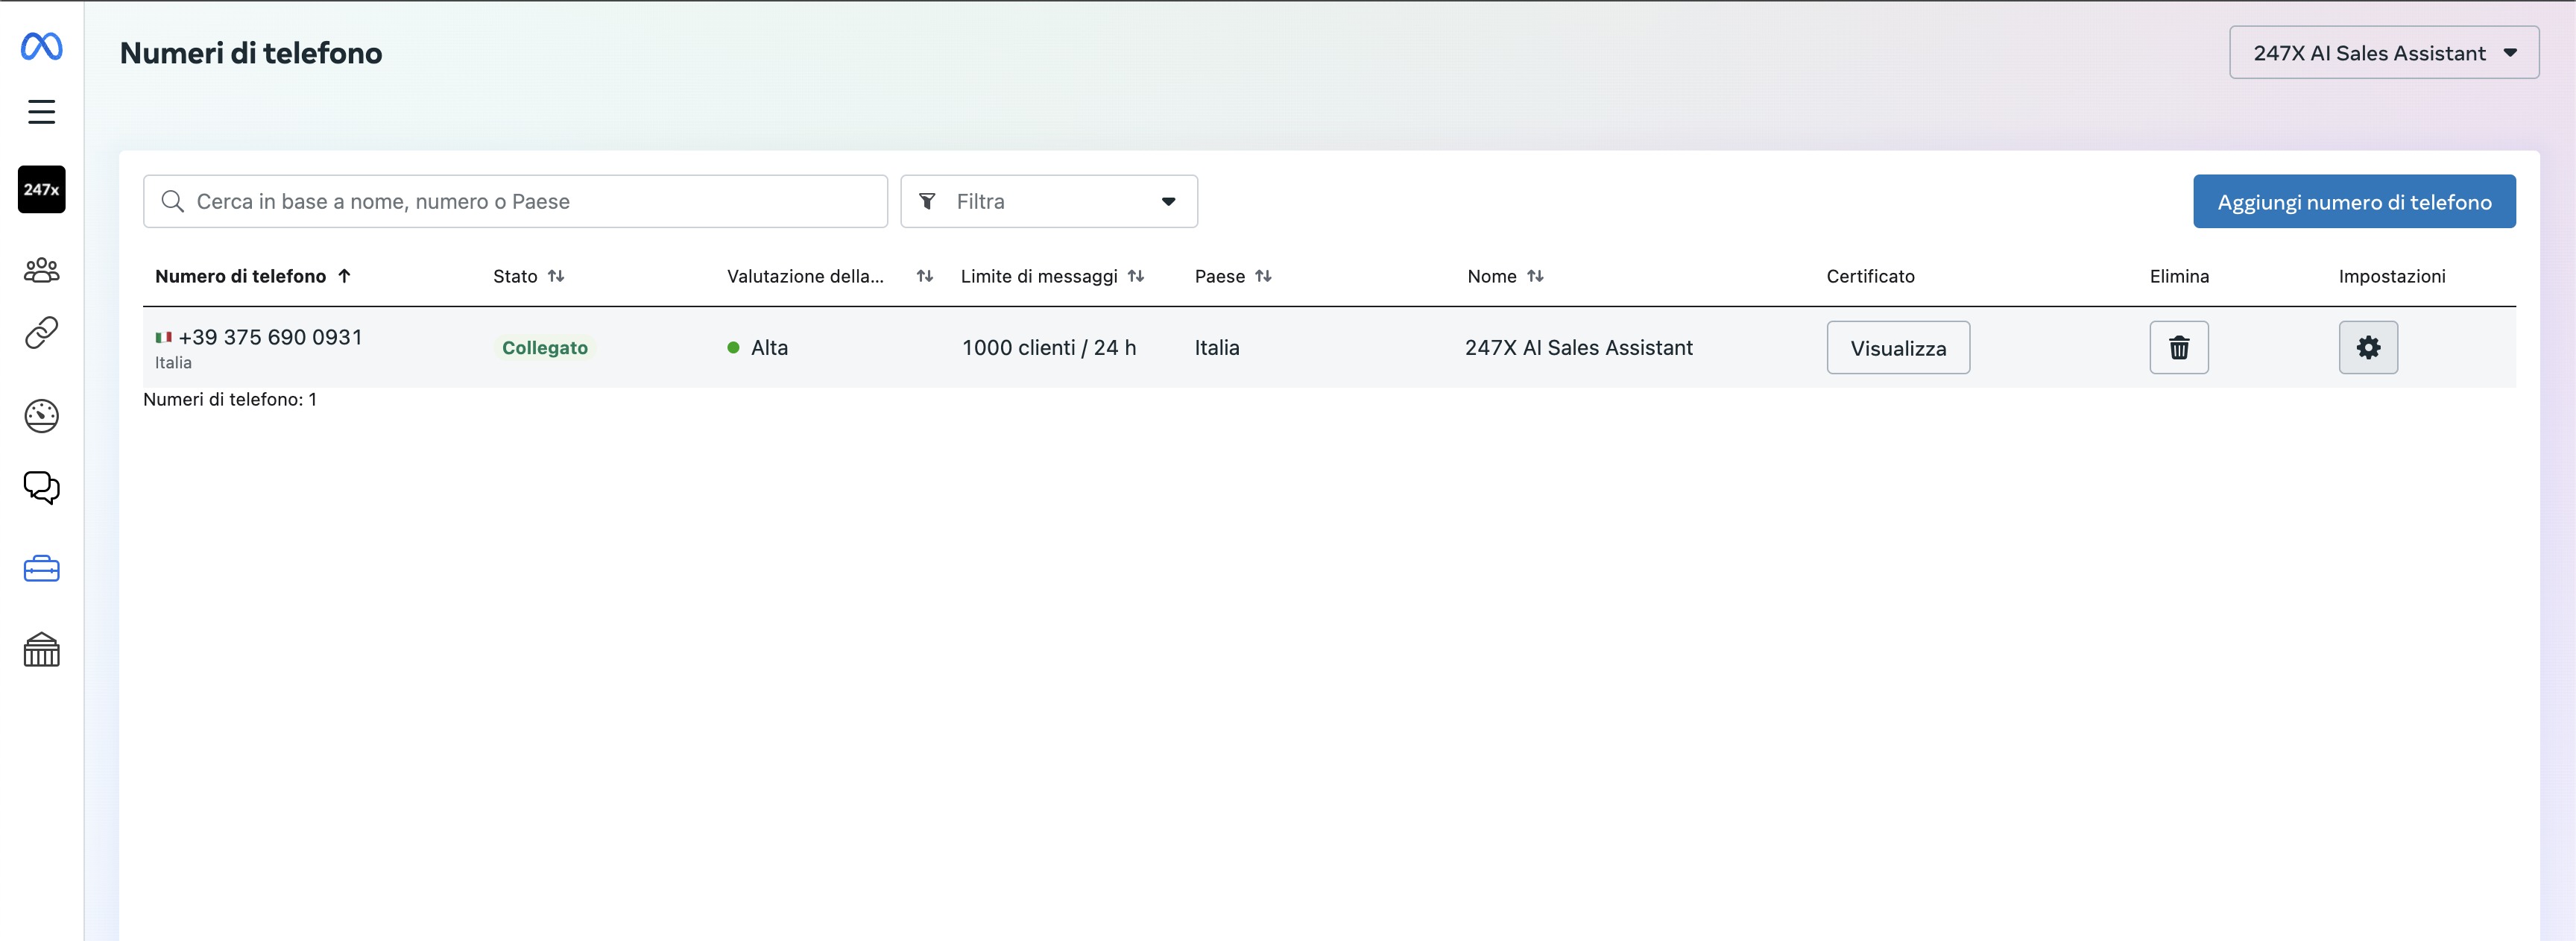
Task: Click the Numeri di telefono page title
Action: (251, 53)
